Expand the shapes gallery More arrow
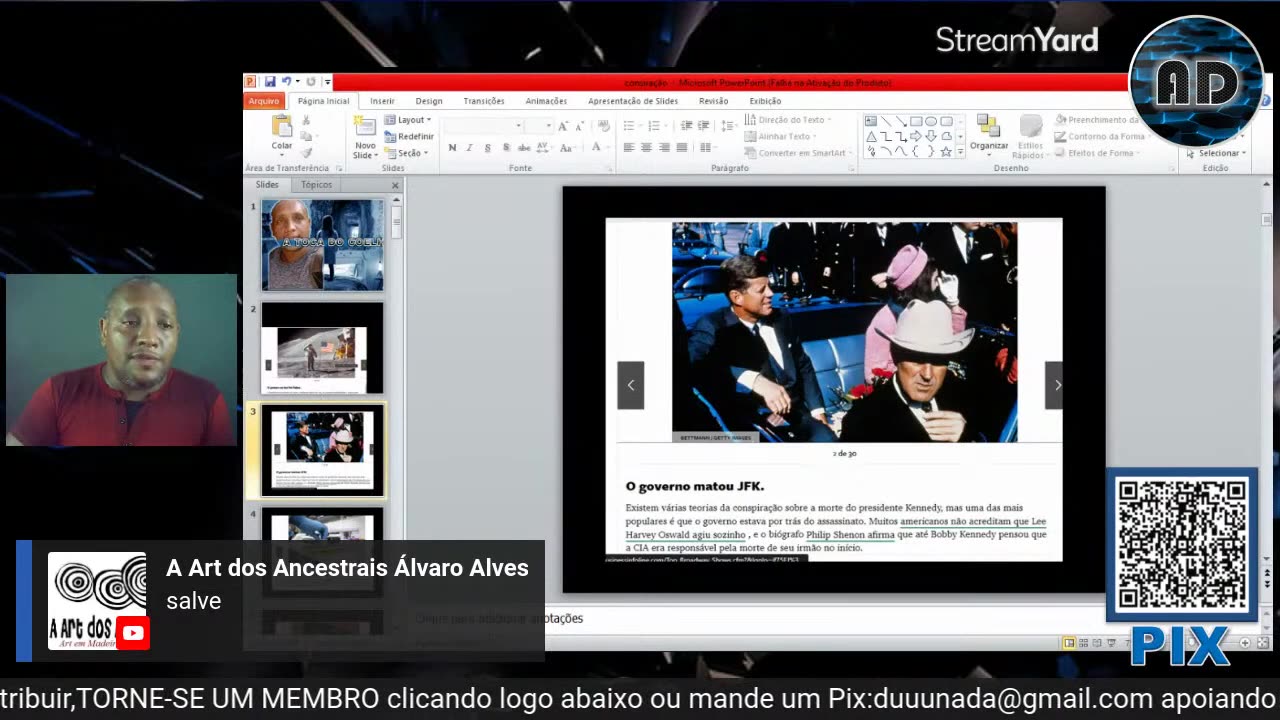Screen dimensions: 1280x720 click(961, 152)
